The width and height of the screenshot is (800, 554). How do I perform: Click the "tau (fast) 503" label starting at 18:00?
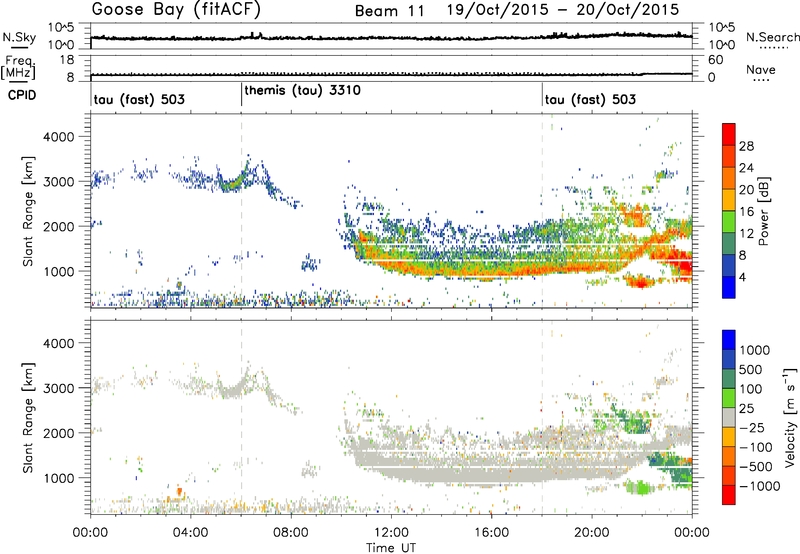click(590, 99)
